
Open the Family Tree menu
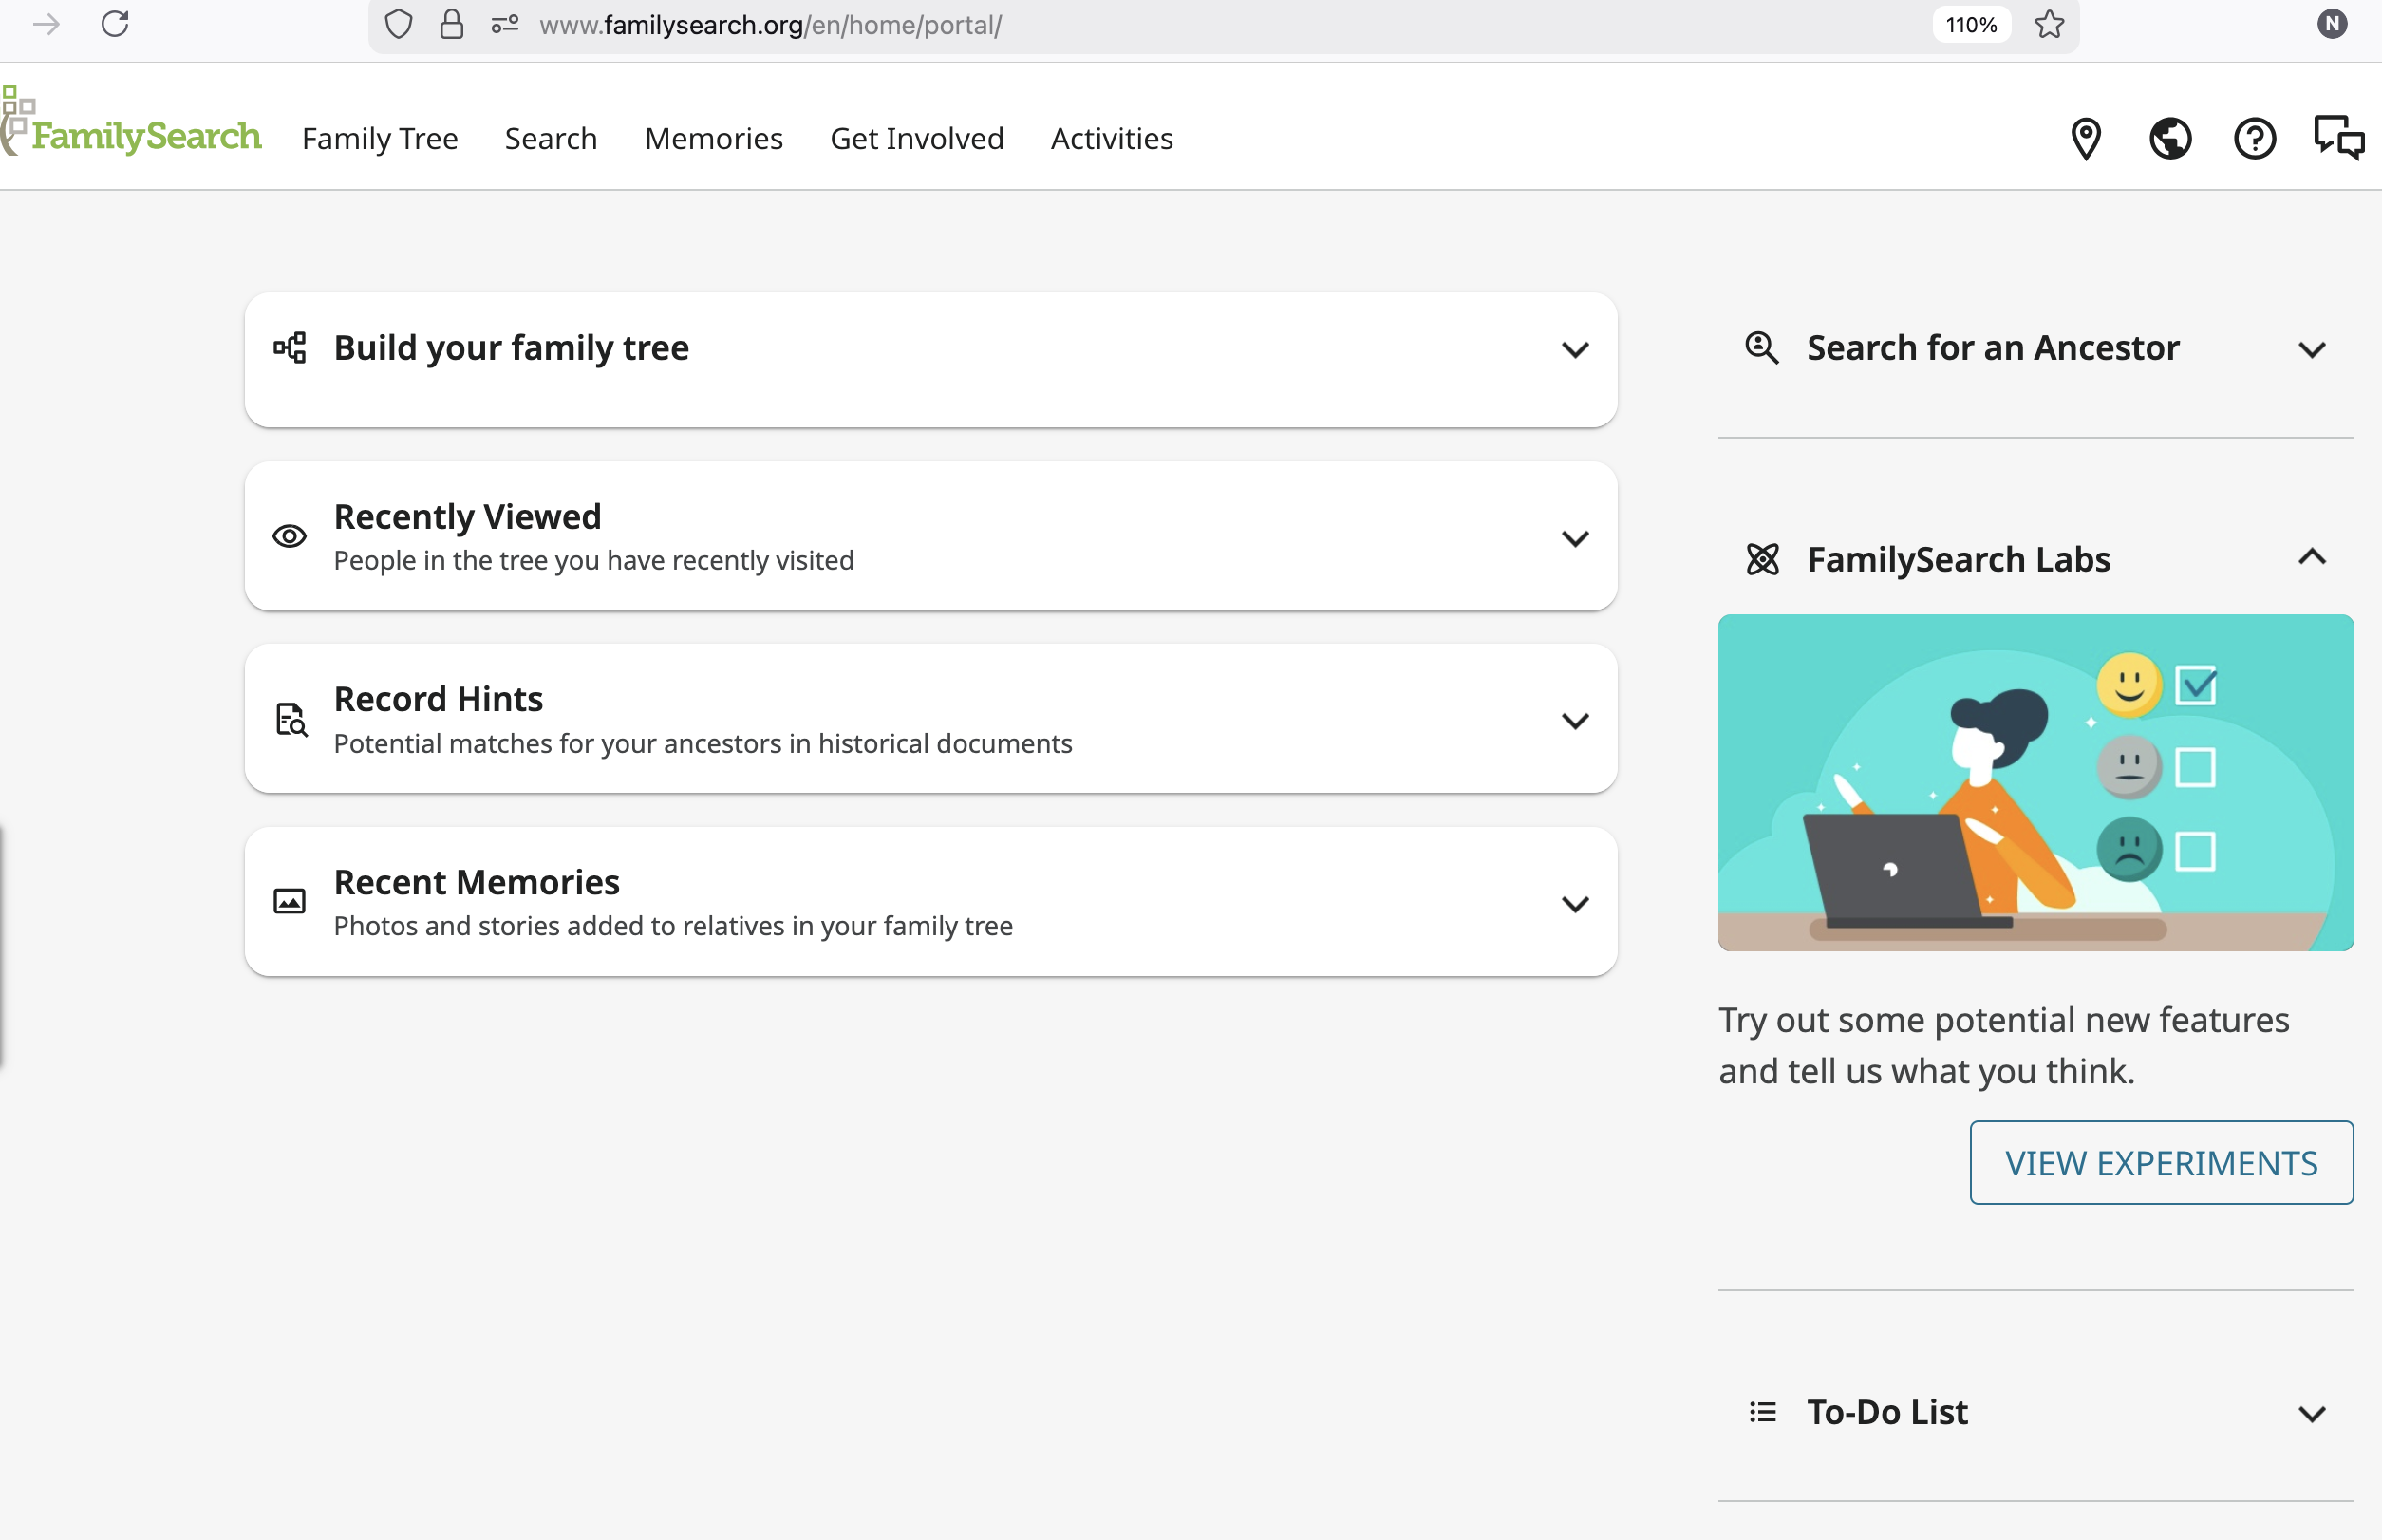point(380,138)
